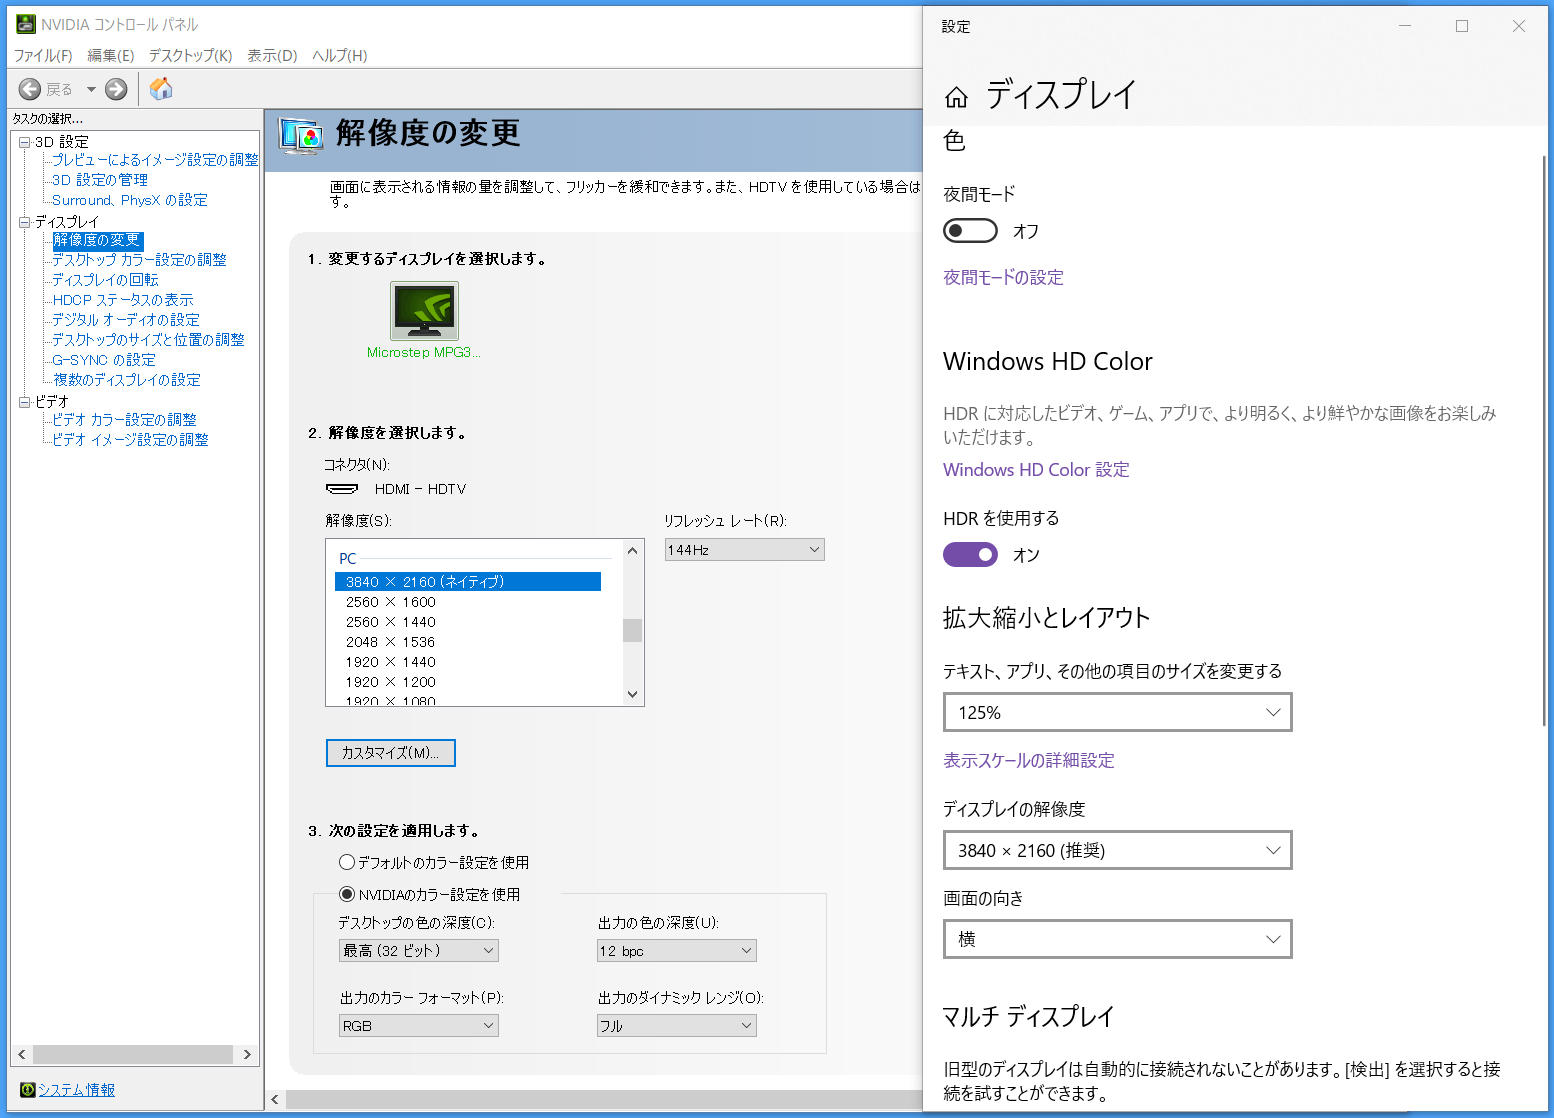Image resolution: width=1554 pixels, height=1118 pixels.
Task: Click the forward arrow icon in NVIDIA toolbar
Action: (116, 89)
